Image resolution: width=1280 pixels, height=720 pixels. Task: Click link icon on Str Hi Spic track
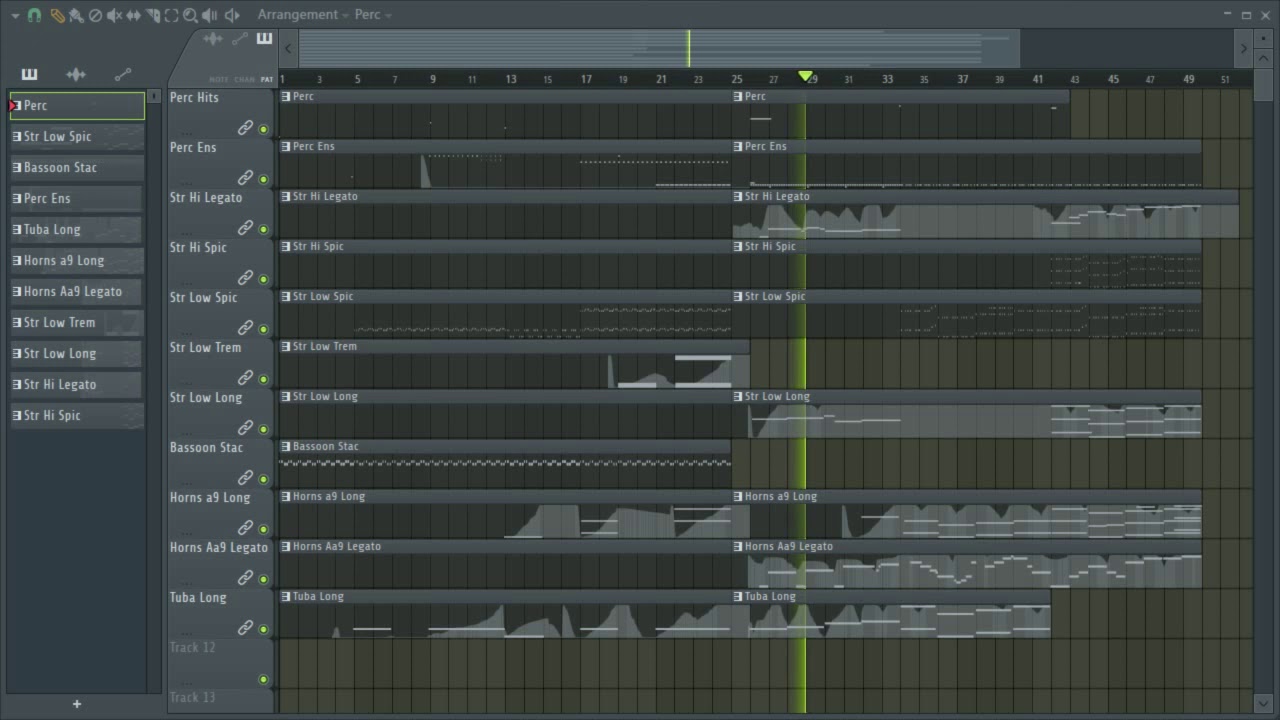tap(245, 278)
